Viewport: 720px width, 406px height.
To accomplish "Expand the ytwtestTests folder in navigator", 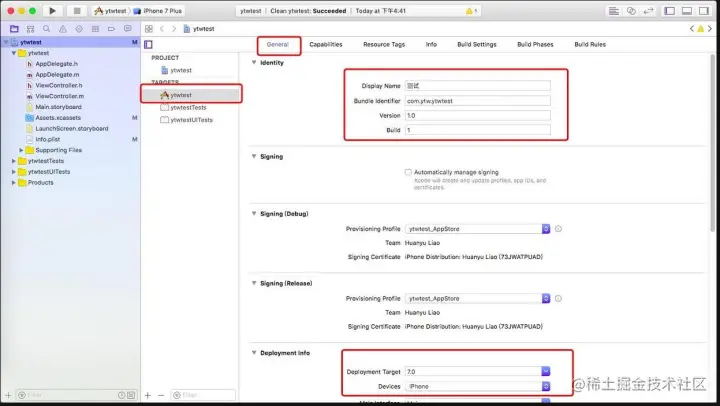I will (14, 161).
